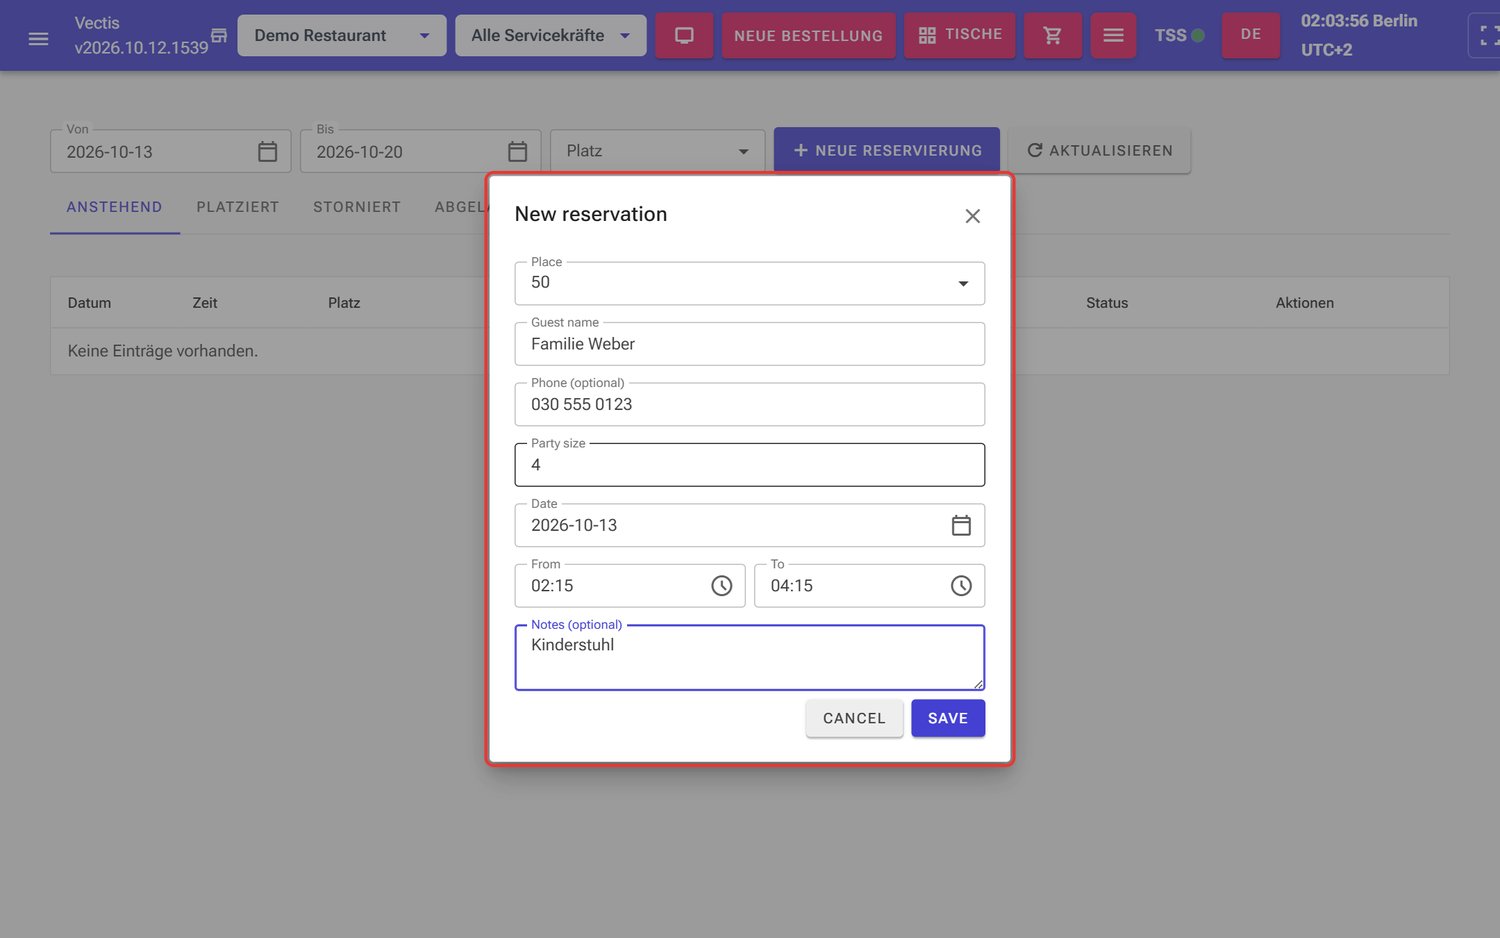Viewport: 1500px width, 938px height.
Task: Open the Alle Servicekräfte dropdown
Action: [x=551, y=36]
